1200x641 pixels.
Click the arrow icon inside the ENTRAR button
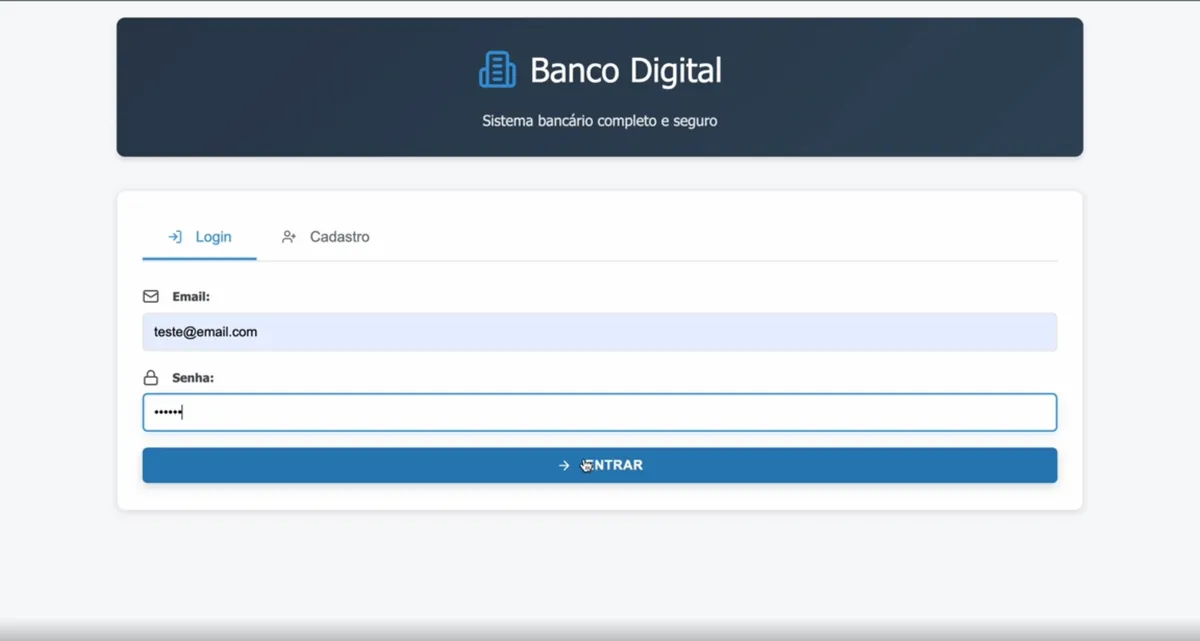point(564,464)
